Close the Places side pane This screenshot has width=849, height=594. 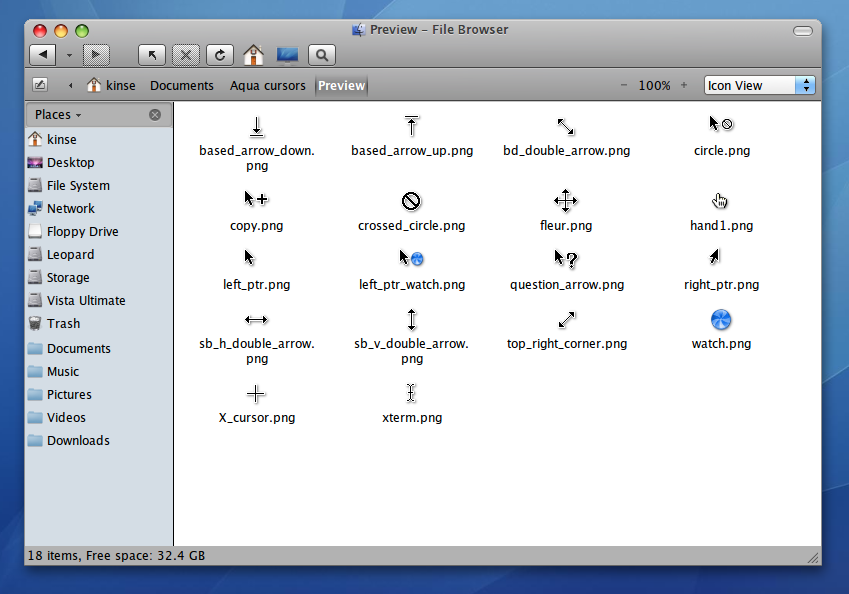pos(155,114)
